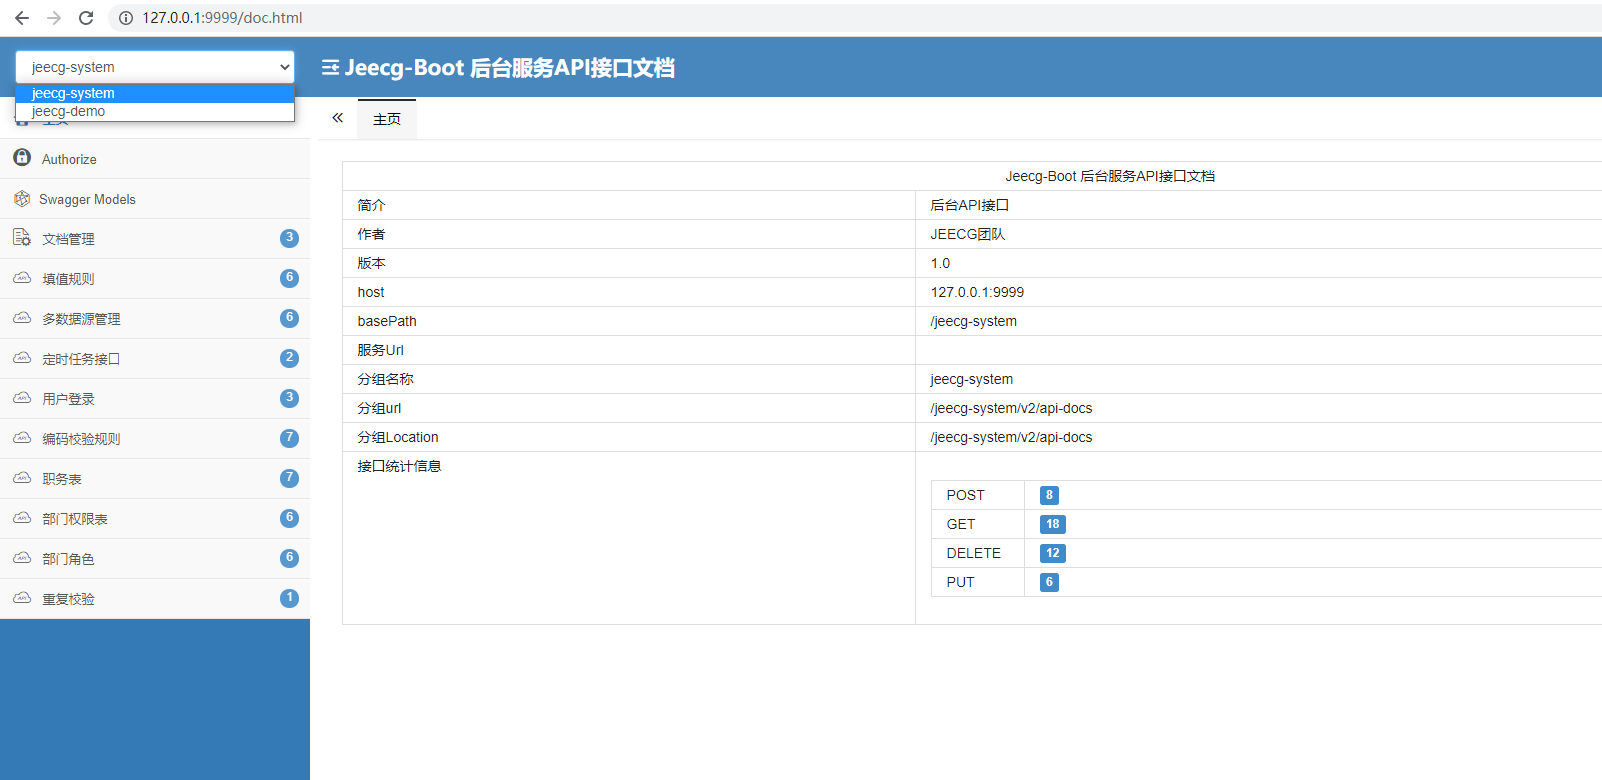Expand the 定时任务接口 API group
Image resolution: width=1602 pixels, height=780 pixels.
(155, 359)
